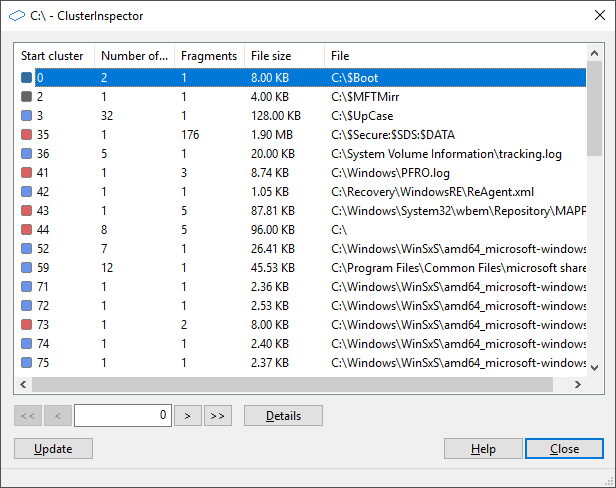
Task: Click the blue icon beside cluster 3
Action: (x=26, y=116)
